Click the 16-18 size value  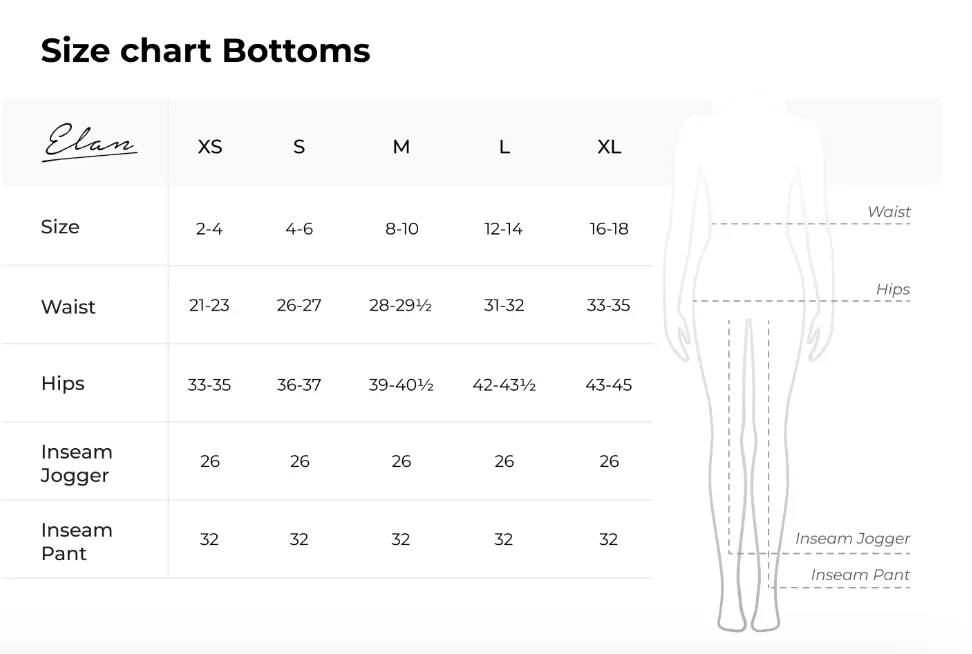pos(609,229)
